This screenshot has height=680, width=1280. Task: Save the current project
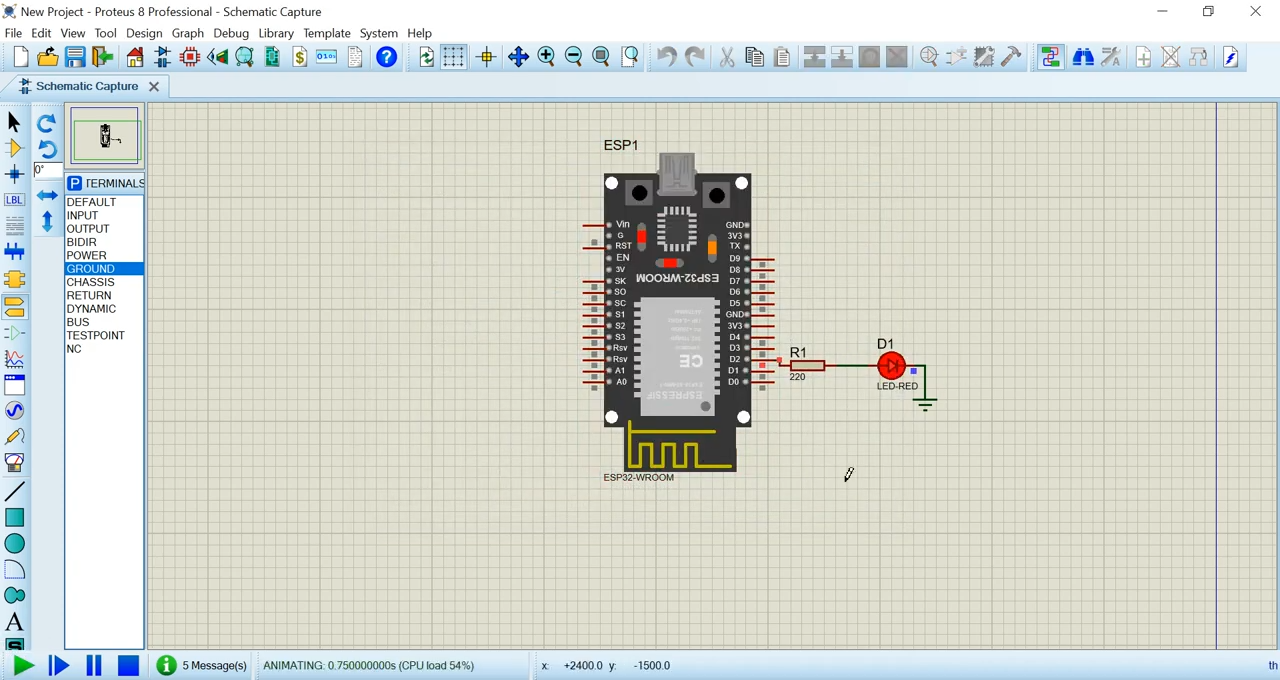(x=75, y=57)
